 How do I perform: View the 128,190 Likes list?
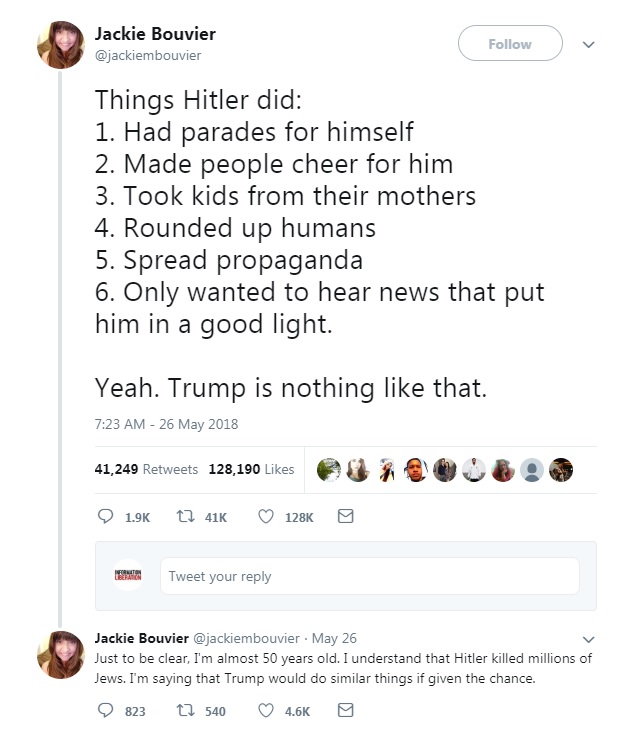[251, 469]
